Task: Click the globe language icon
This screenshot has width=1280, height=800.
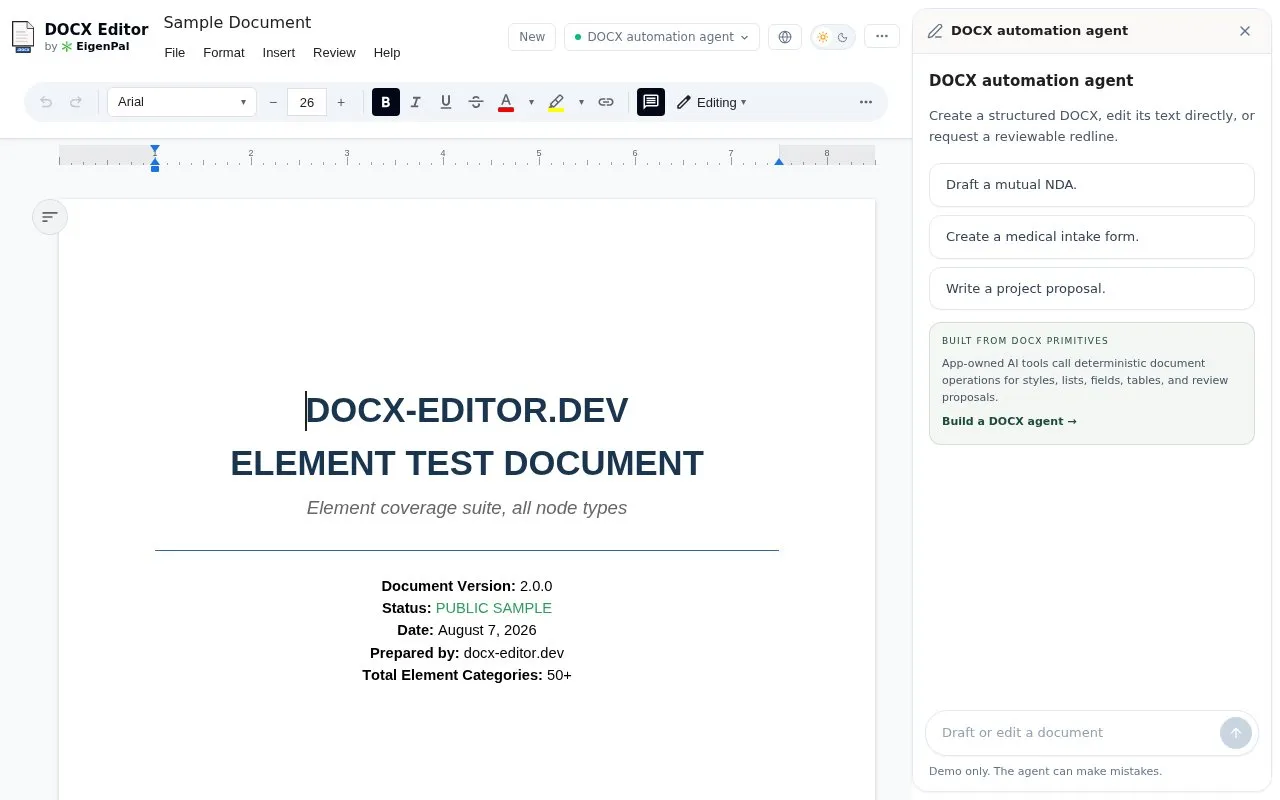Action: 785,37
